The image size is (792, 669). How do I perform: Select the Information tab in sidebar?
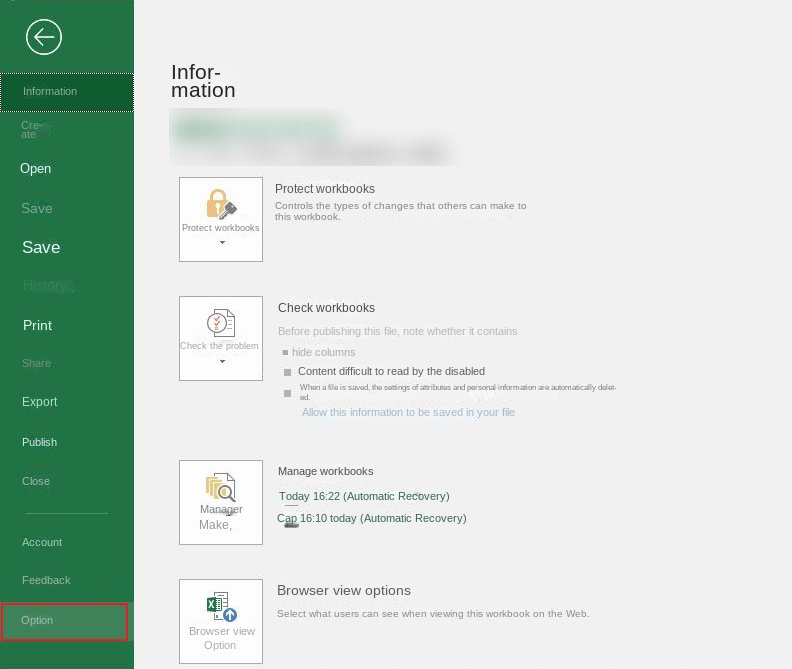pos(66,92)
